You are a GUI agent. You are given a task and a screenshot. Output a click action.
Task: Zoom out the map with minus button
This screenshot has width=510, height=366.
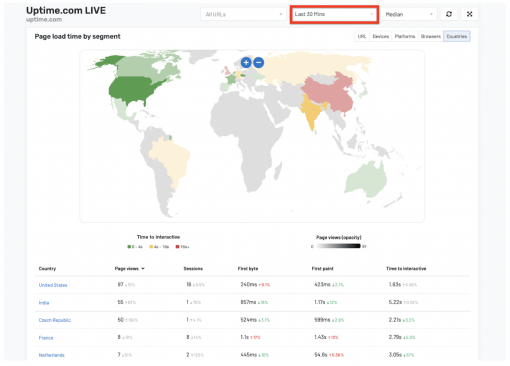[x=259, y=62]
